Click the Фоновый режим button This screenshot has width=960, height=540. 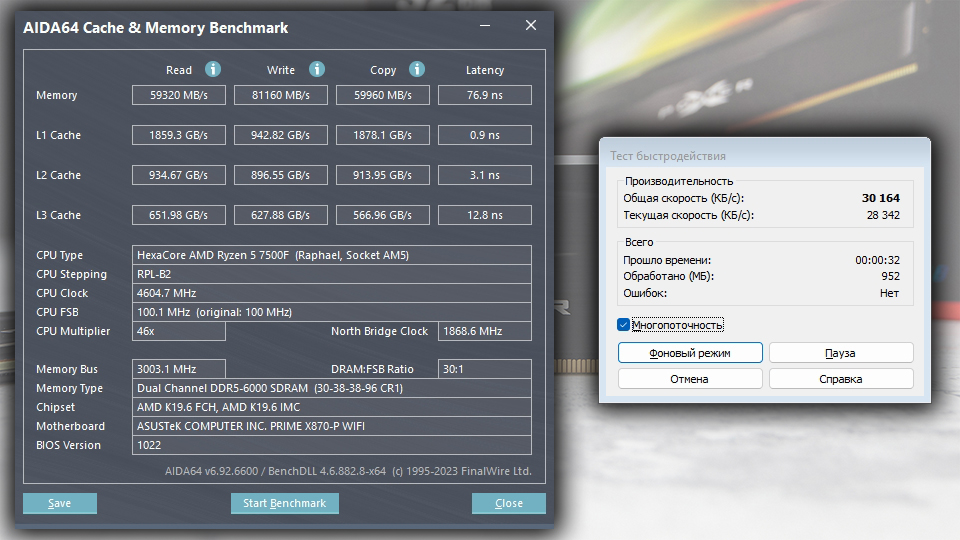(x=690, y=353)
